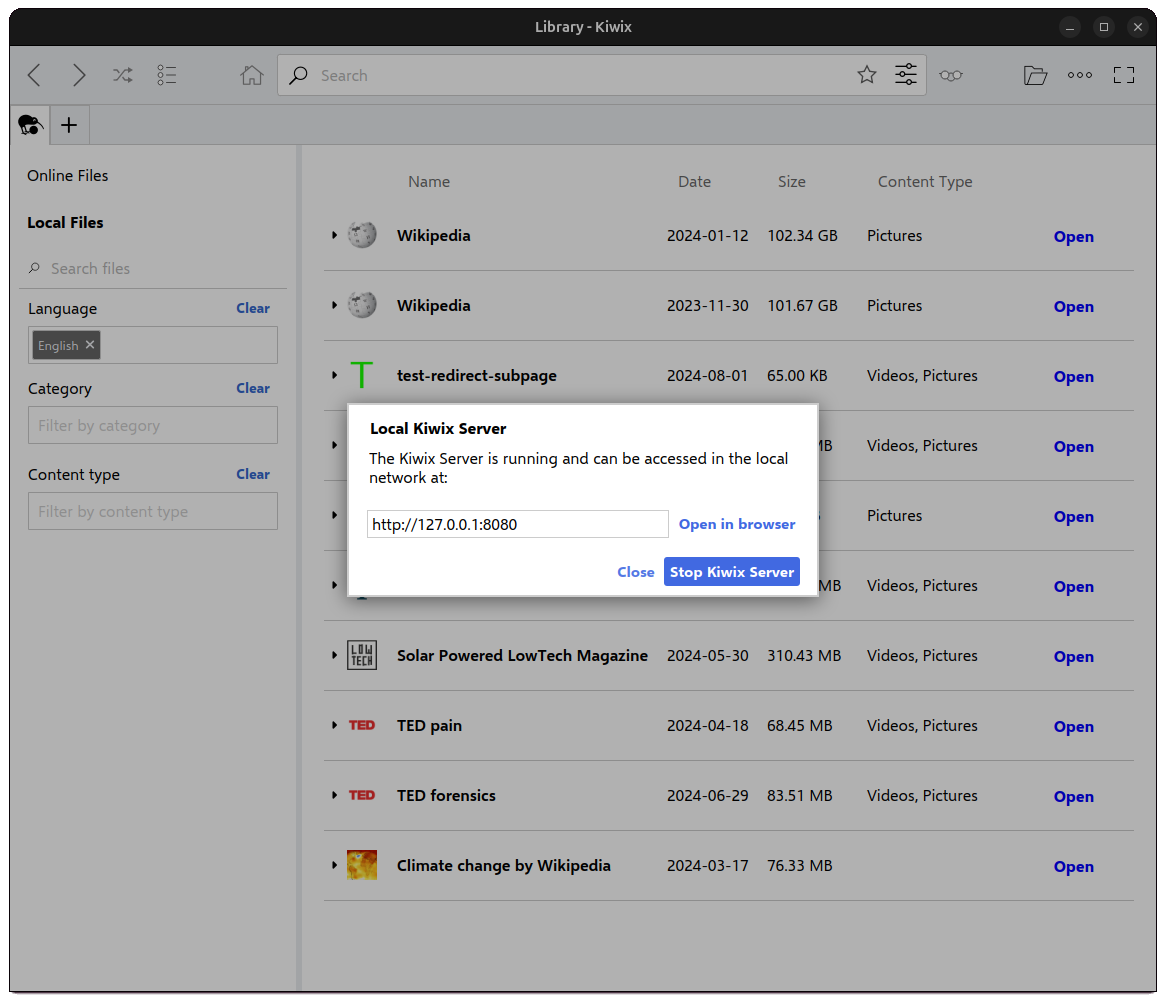Go to the home page icon

[x=252, y=75]
